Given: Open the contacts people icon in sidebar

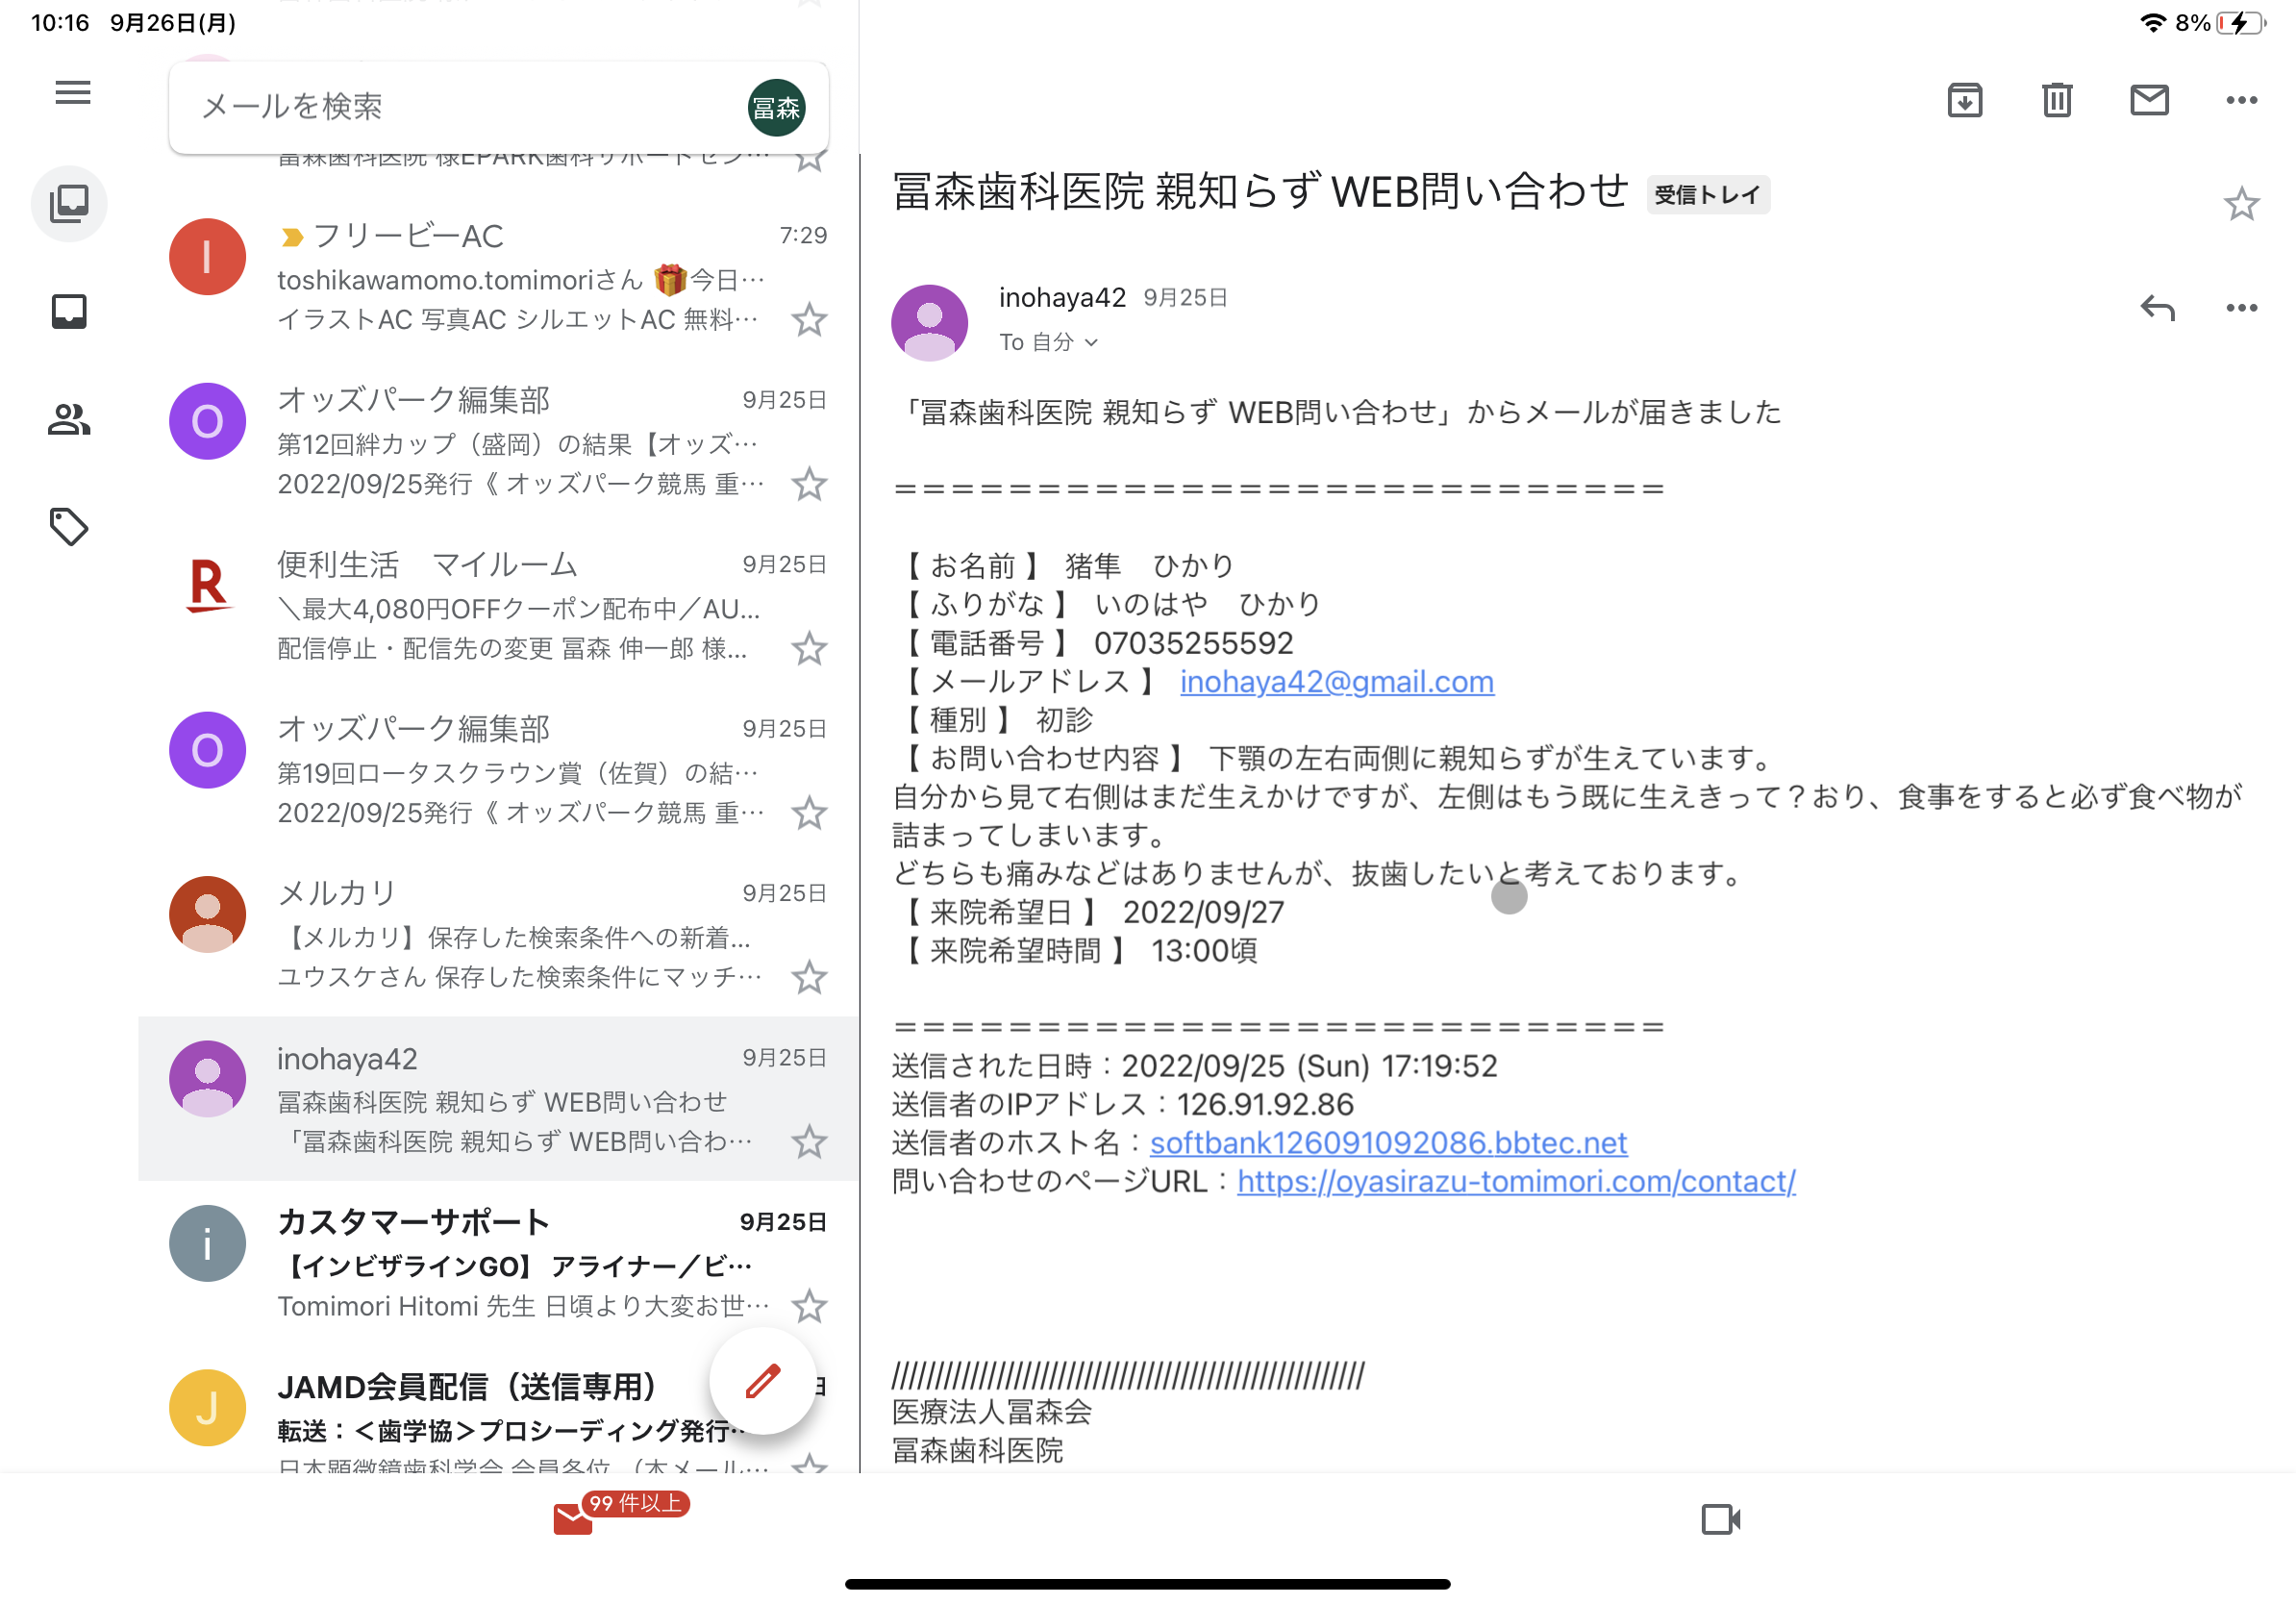Looking at the screenshot, I should [69, 419].
